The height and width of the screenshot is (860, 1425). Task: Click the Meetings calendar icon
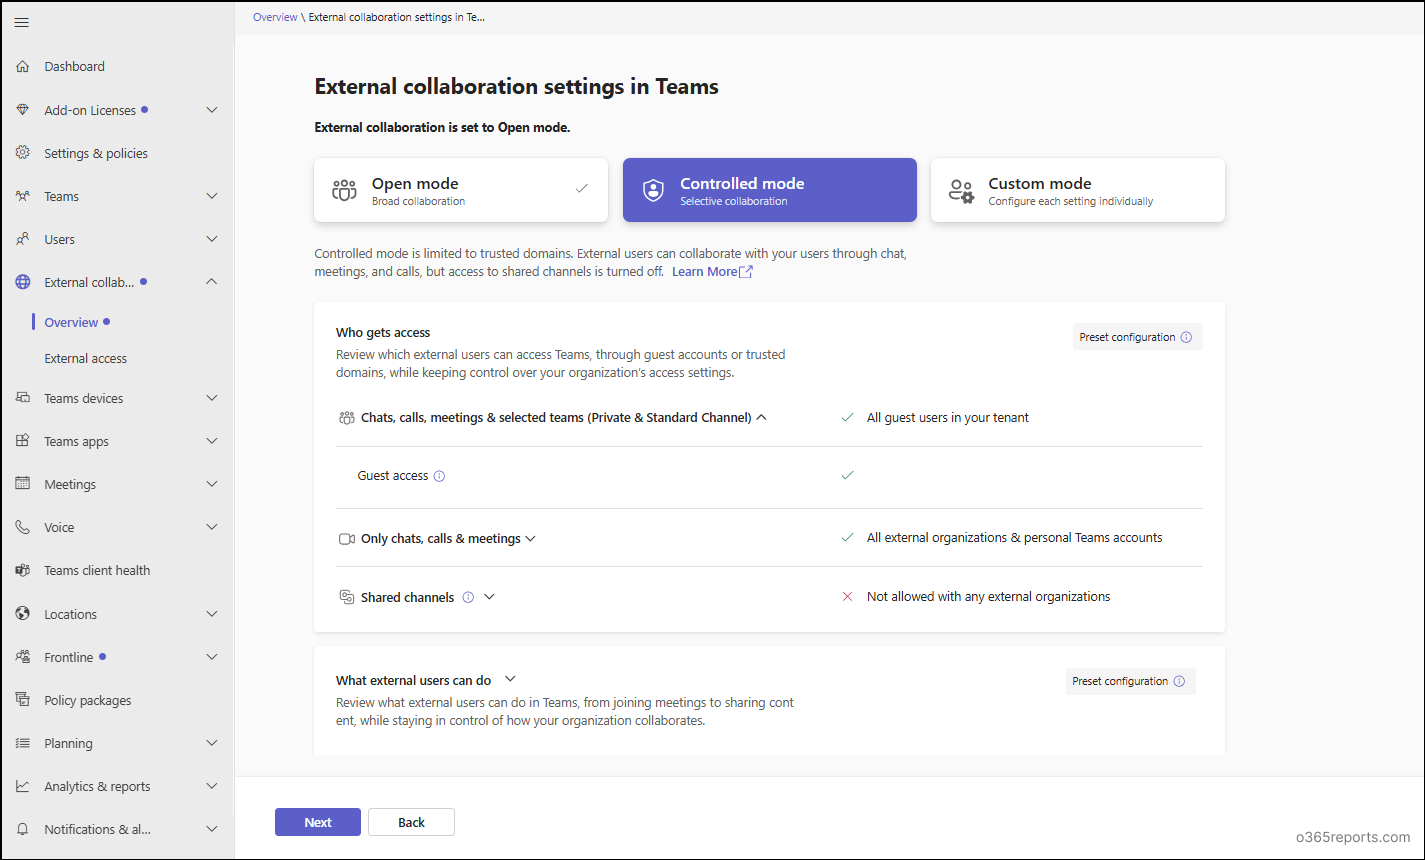(23, 484)
